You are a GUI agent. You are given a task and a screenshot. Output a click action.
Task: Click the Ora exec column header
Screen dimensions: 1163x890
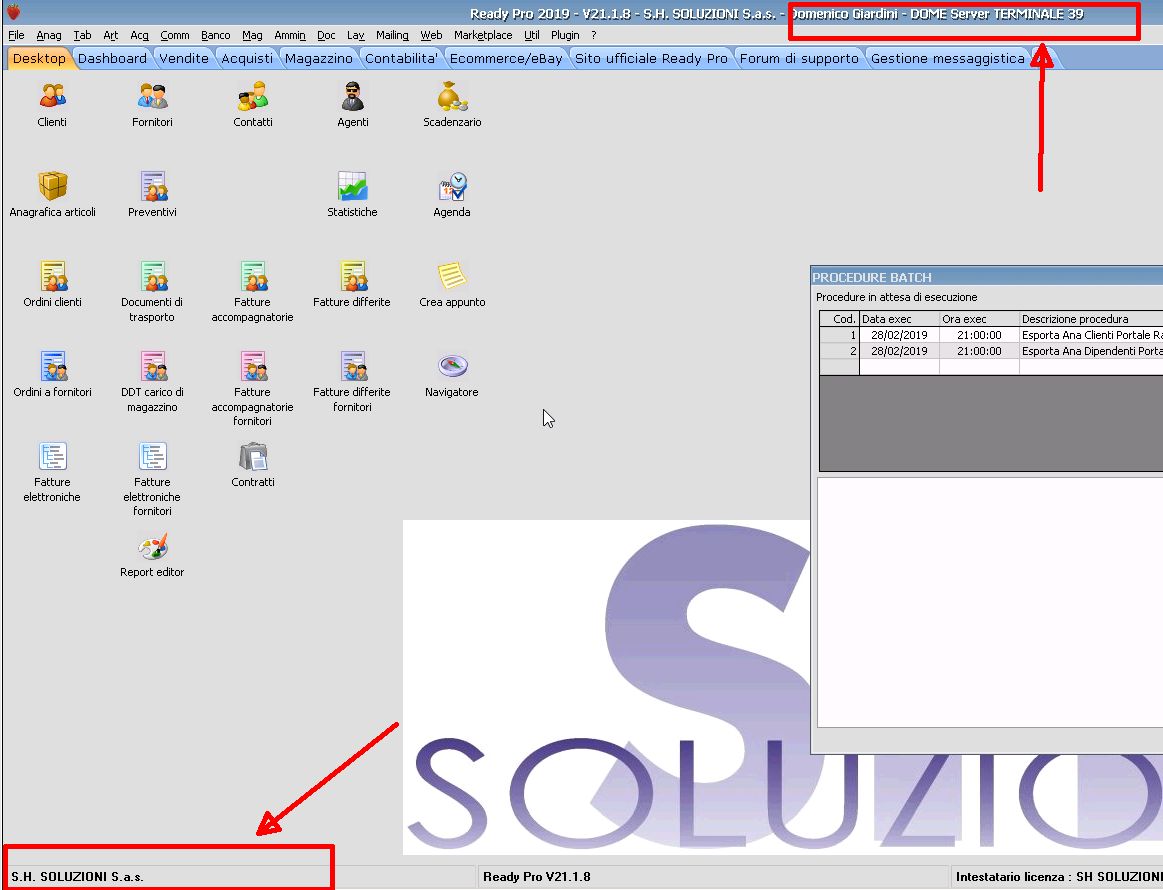(x=979, y=319)
